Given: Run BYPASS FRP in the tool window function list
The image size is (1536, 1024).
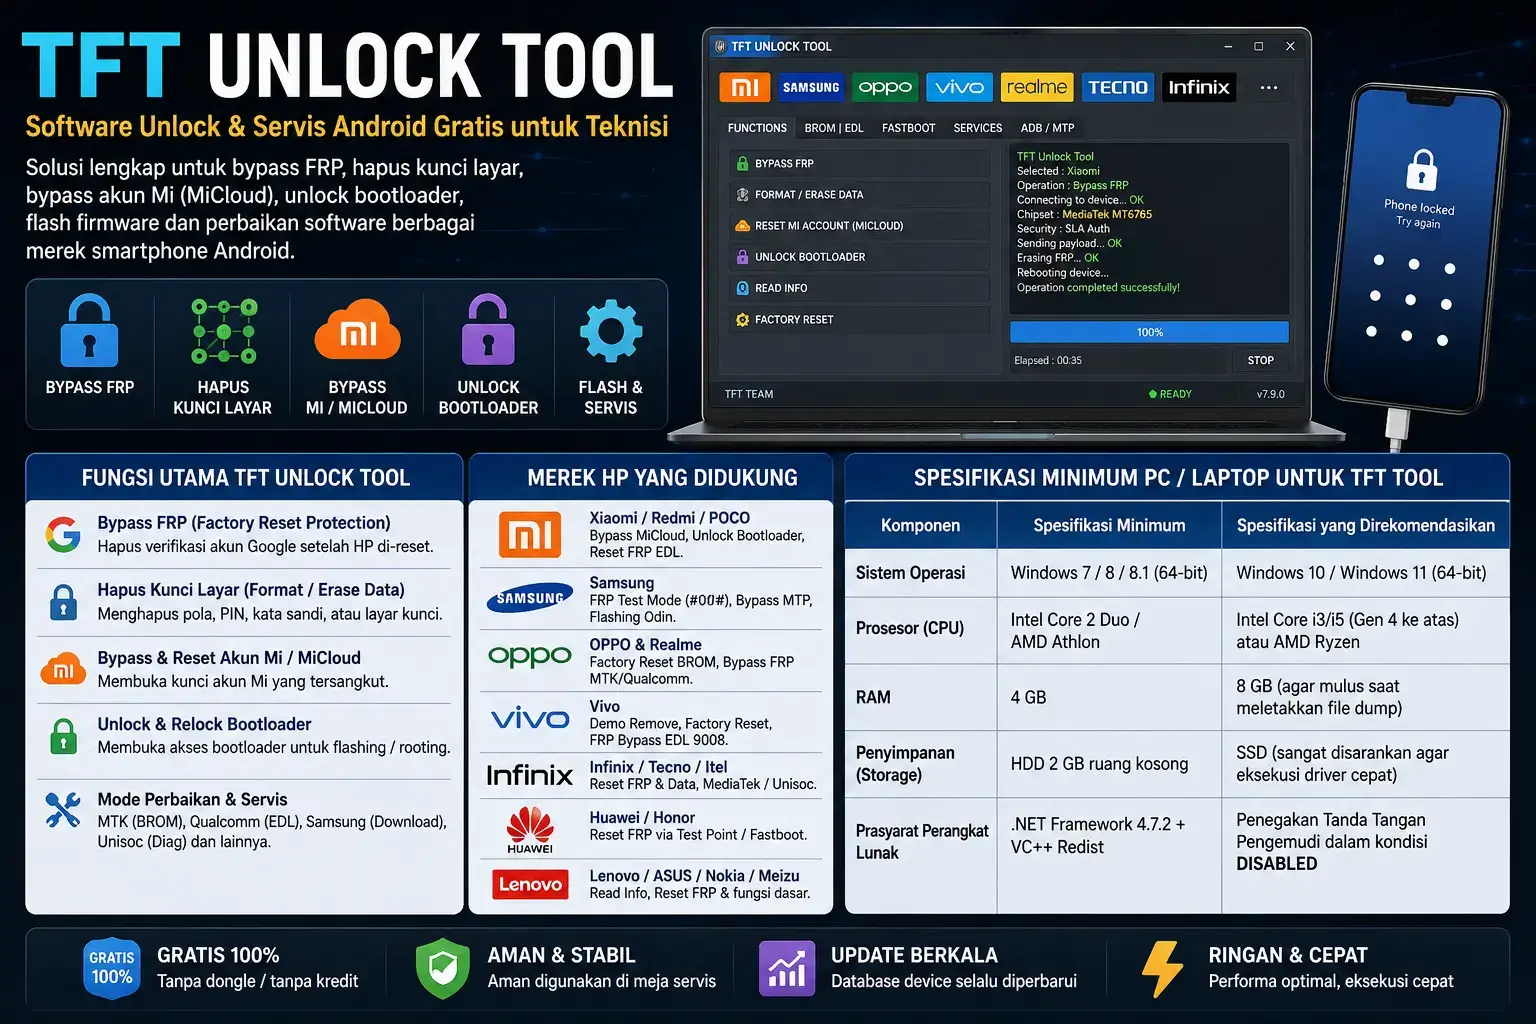Looking at the screenshot, I should coord(860,163).
